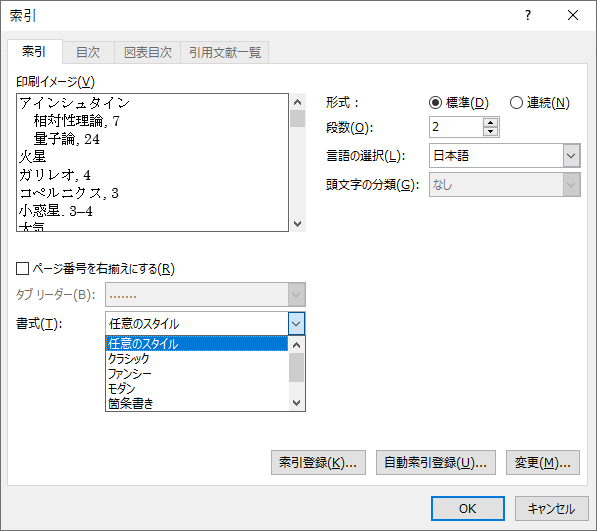597x531 pixels.
Task: Select 任意のスタイル in the list
Action: coord(197,343)
